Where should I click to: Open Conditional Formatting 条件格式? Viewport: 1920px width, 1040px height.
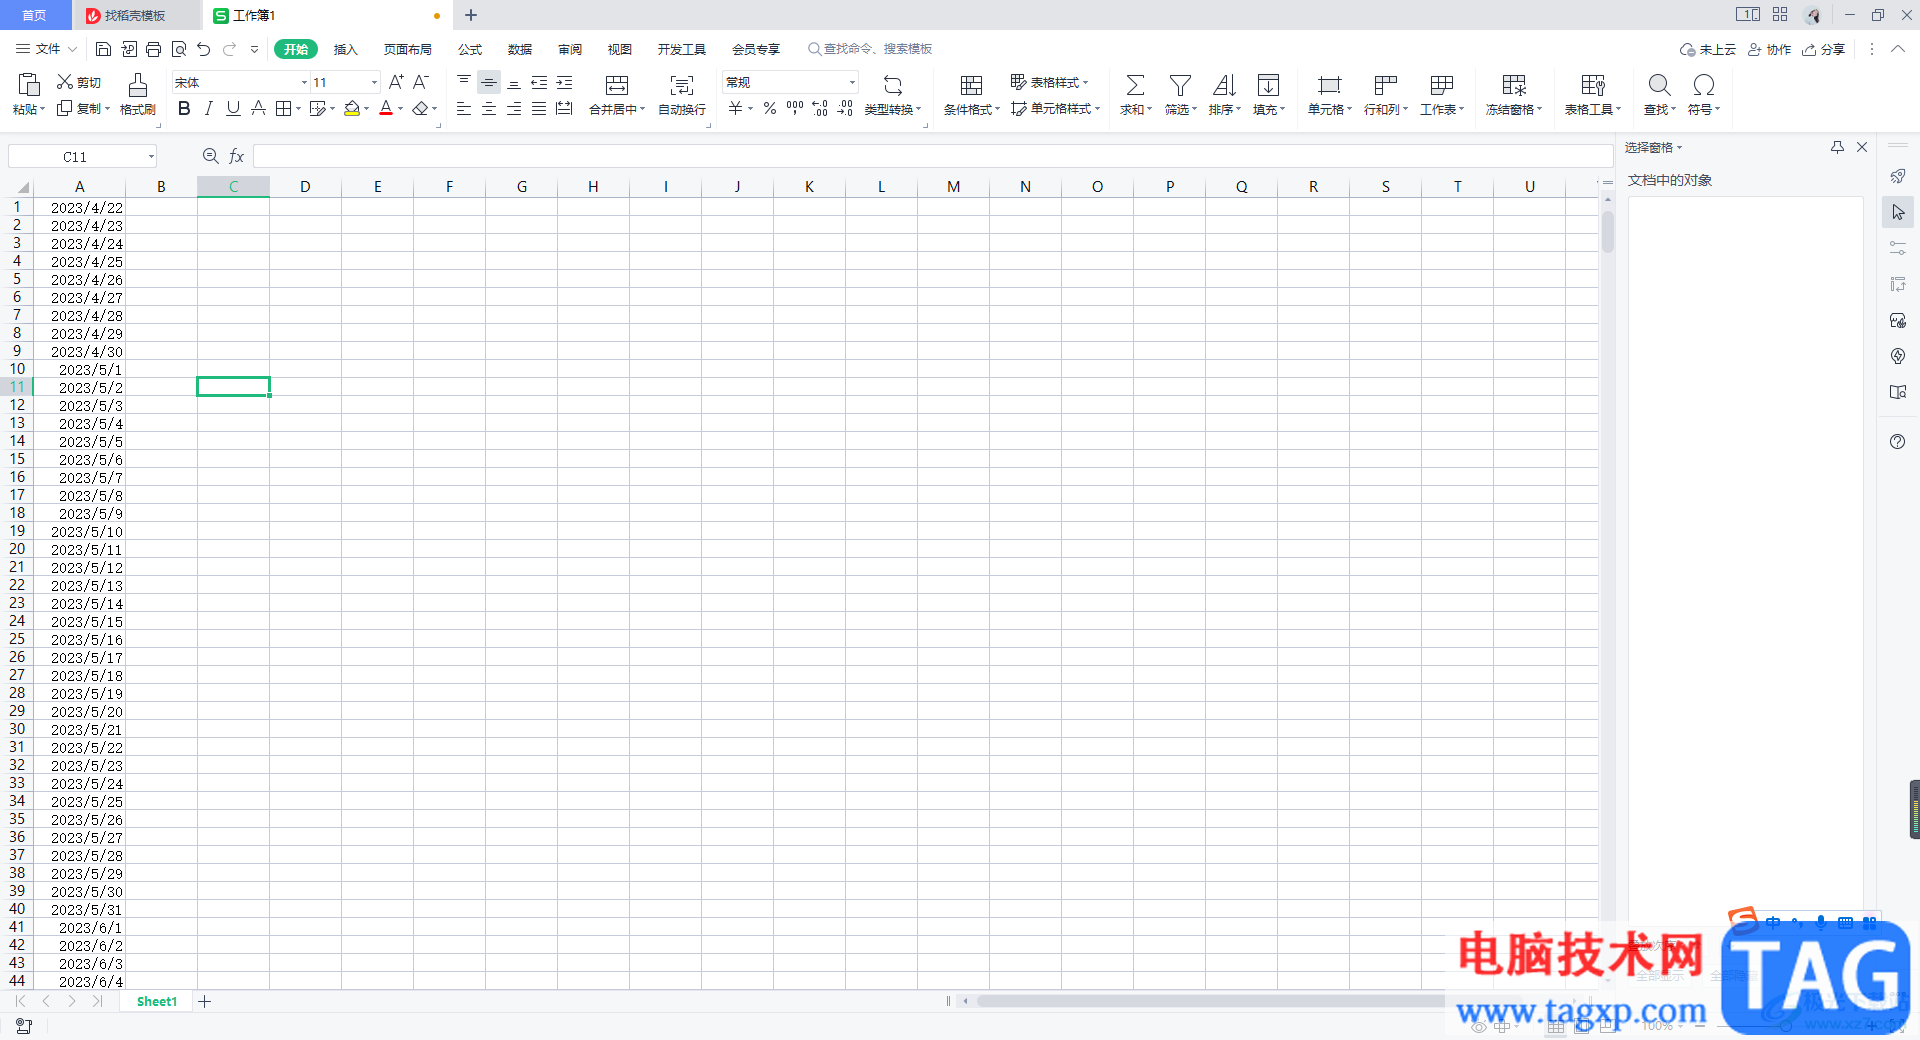point(971,95)
